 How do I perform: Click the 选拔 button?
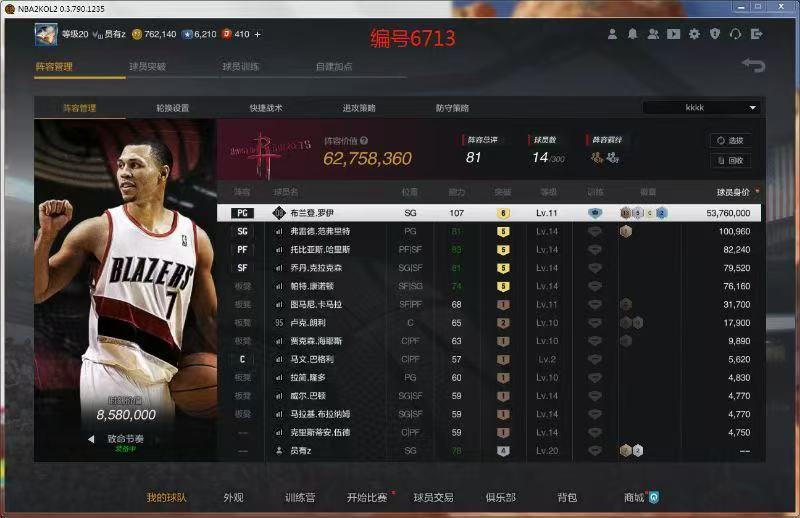pyautogui.click(x=731, y=140)
